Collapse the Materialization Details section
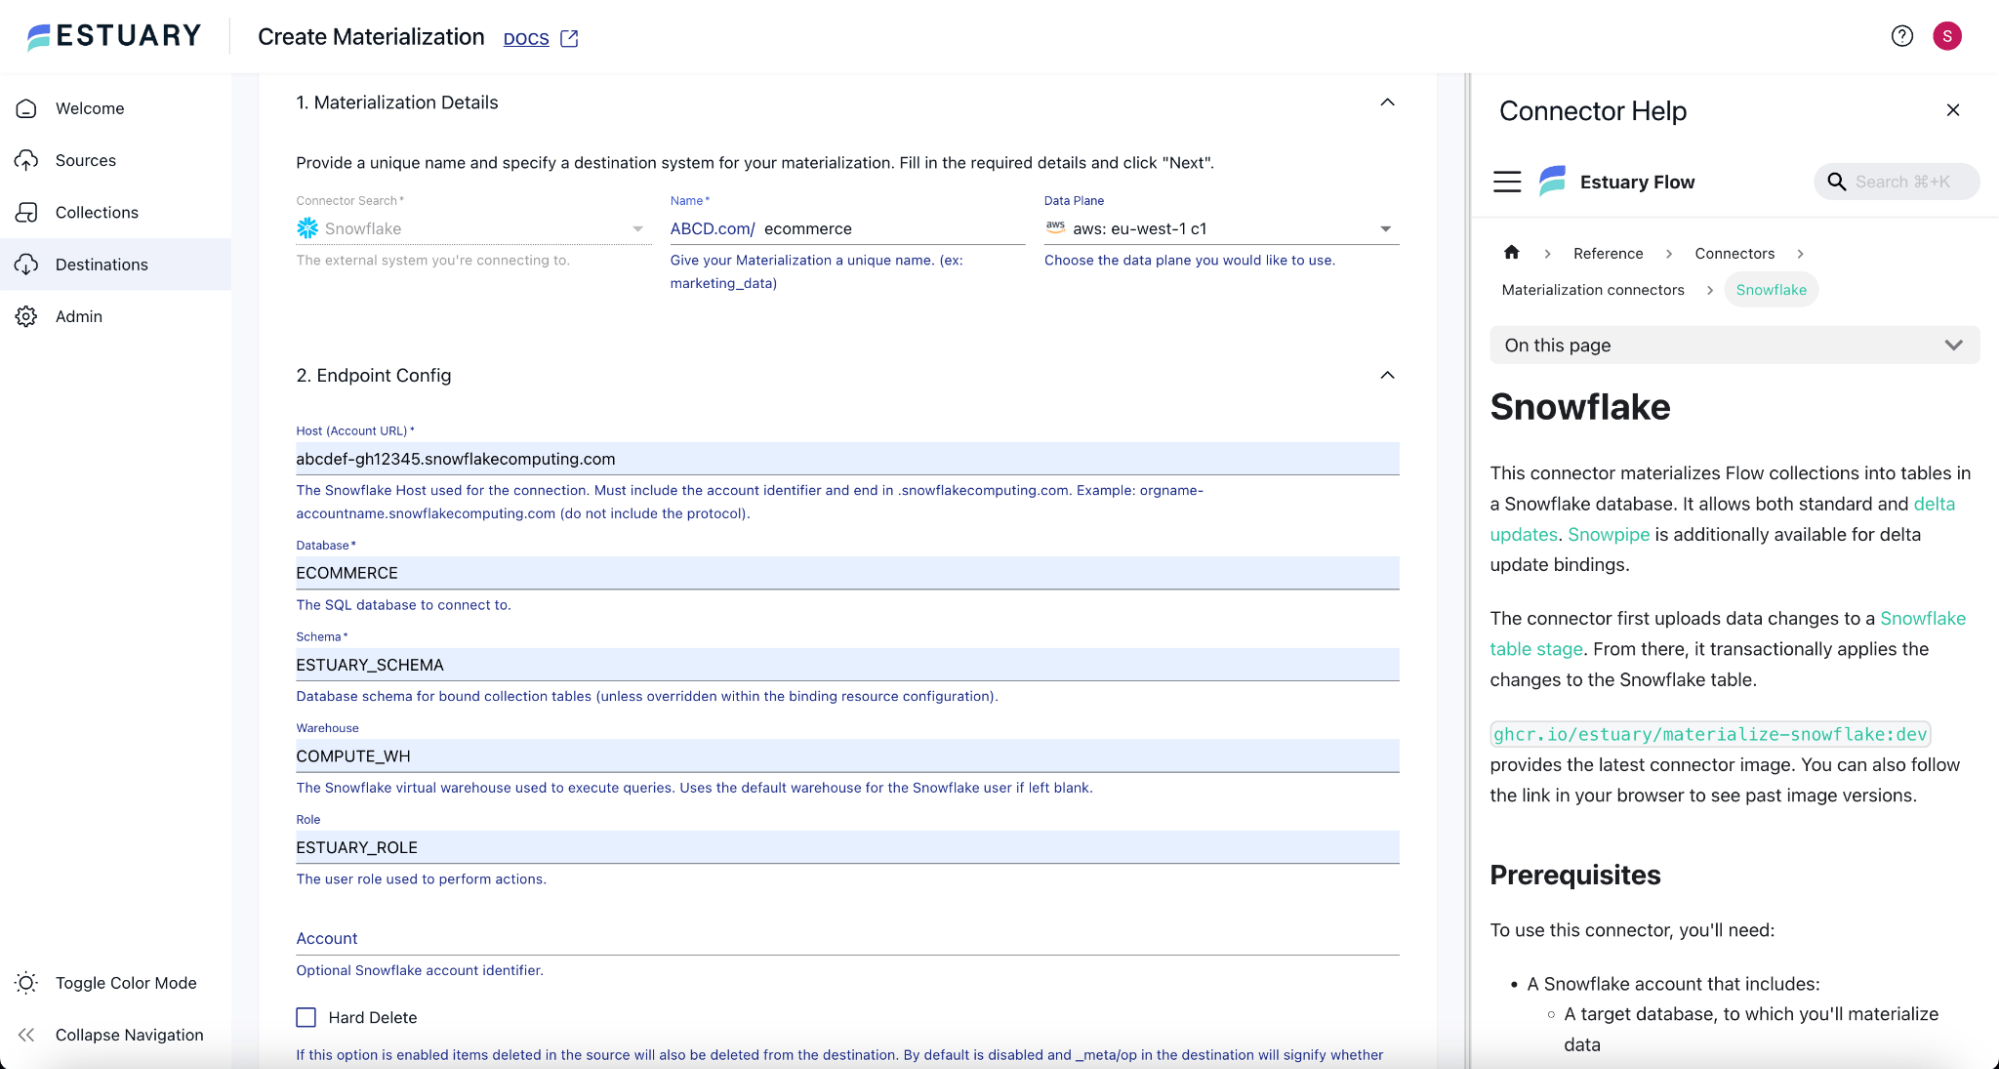1999x1069 pixels. coord(1387,102)
